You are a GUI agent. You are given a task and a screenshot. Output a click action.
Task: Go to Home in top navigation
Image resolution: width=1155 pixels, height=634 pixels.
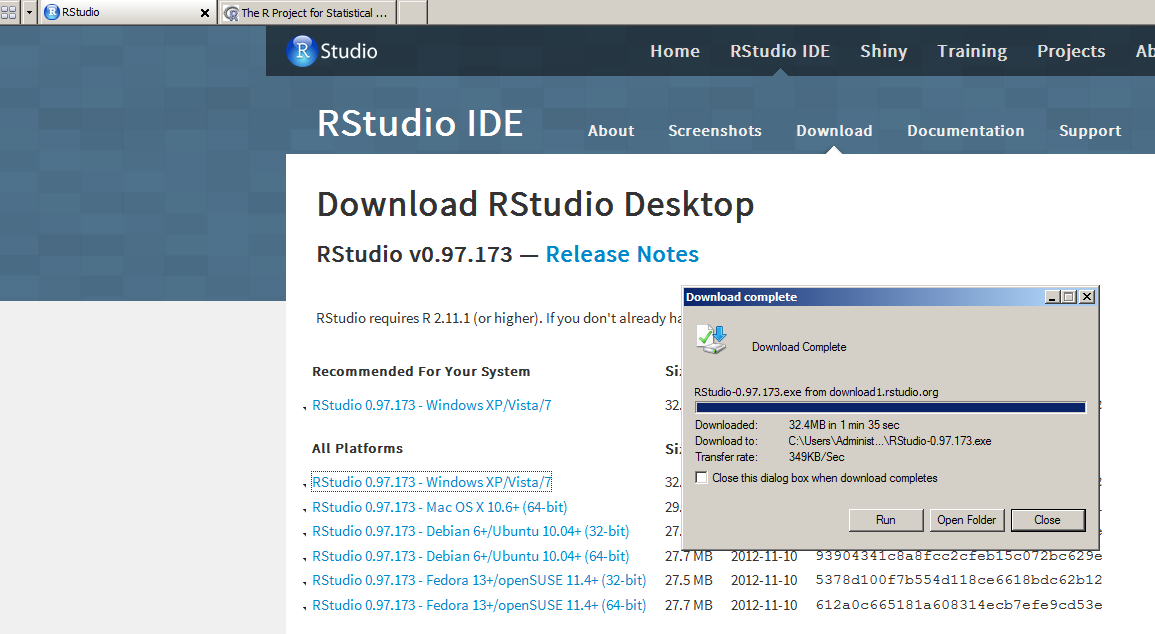[675, 51]
